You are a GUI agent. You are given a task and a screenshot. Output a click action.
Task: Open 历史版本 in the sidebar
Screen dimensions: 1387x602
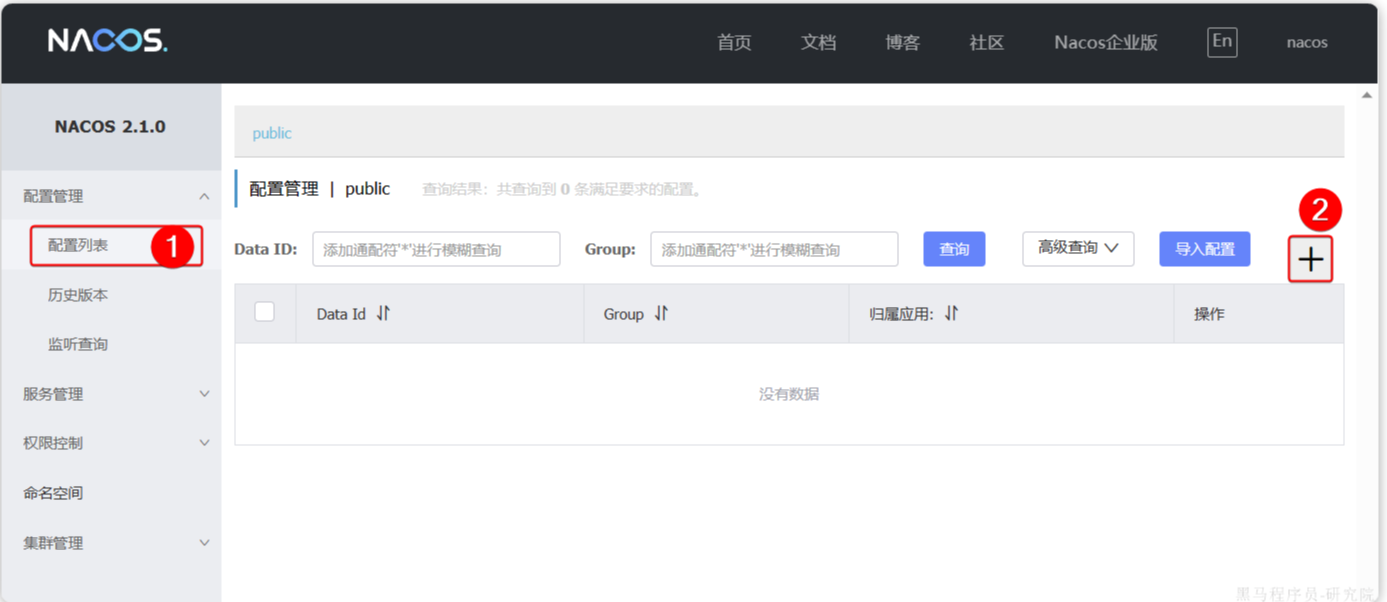(x=78, y=295)
